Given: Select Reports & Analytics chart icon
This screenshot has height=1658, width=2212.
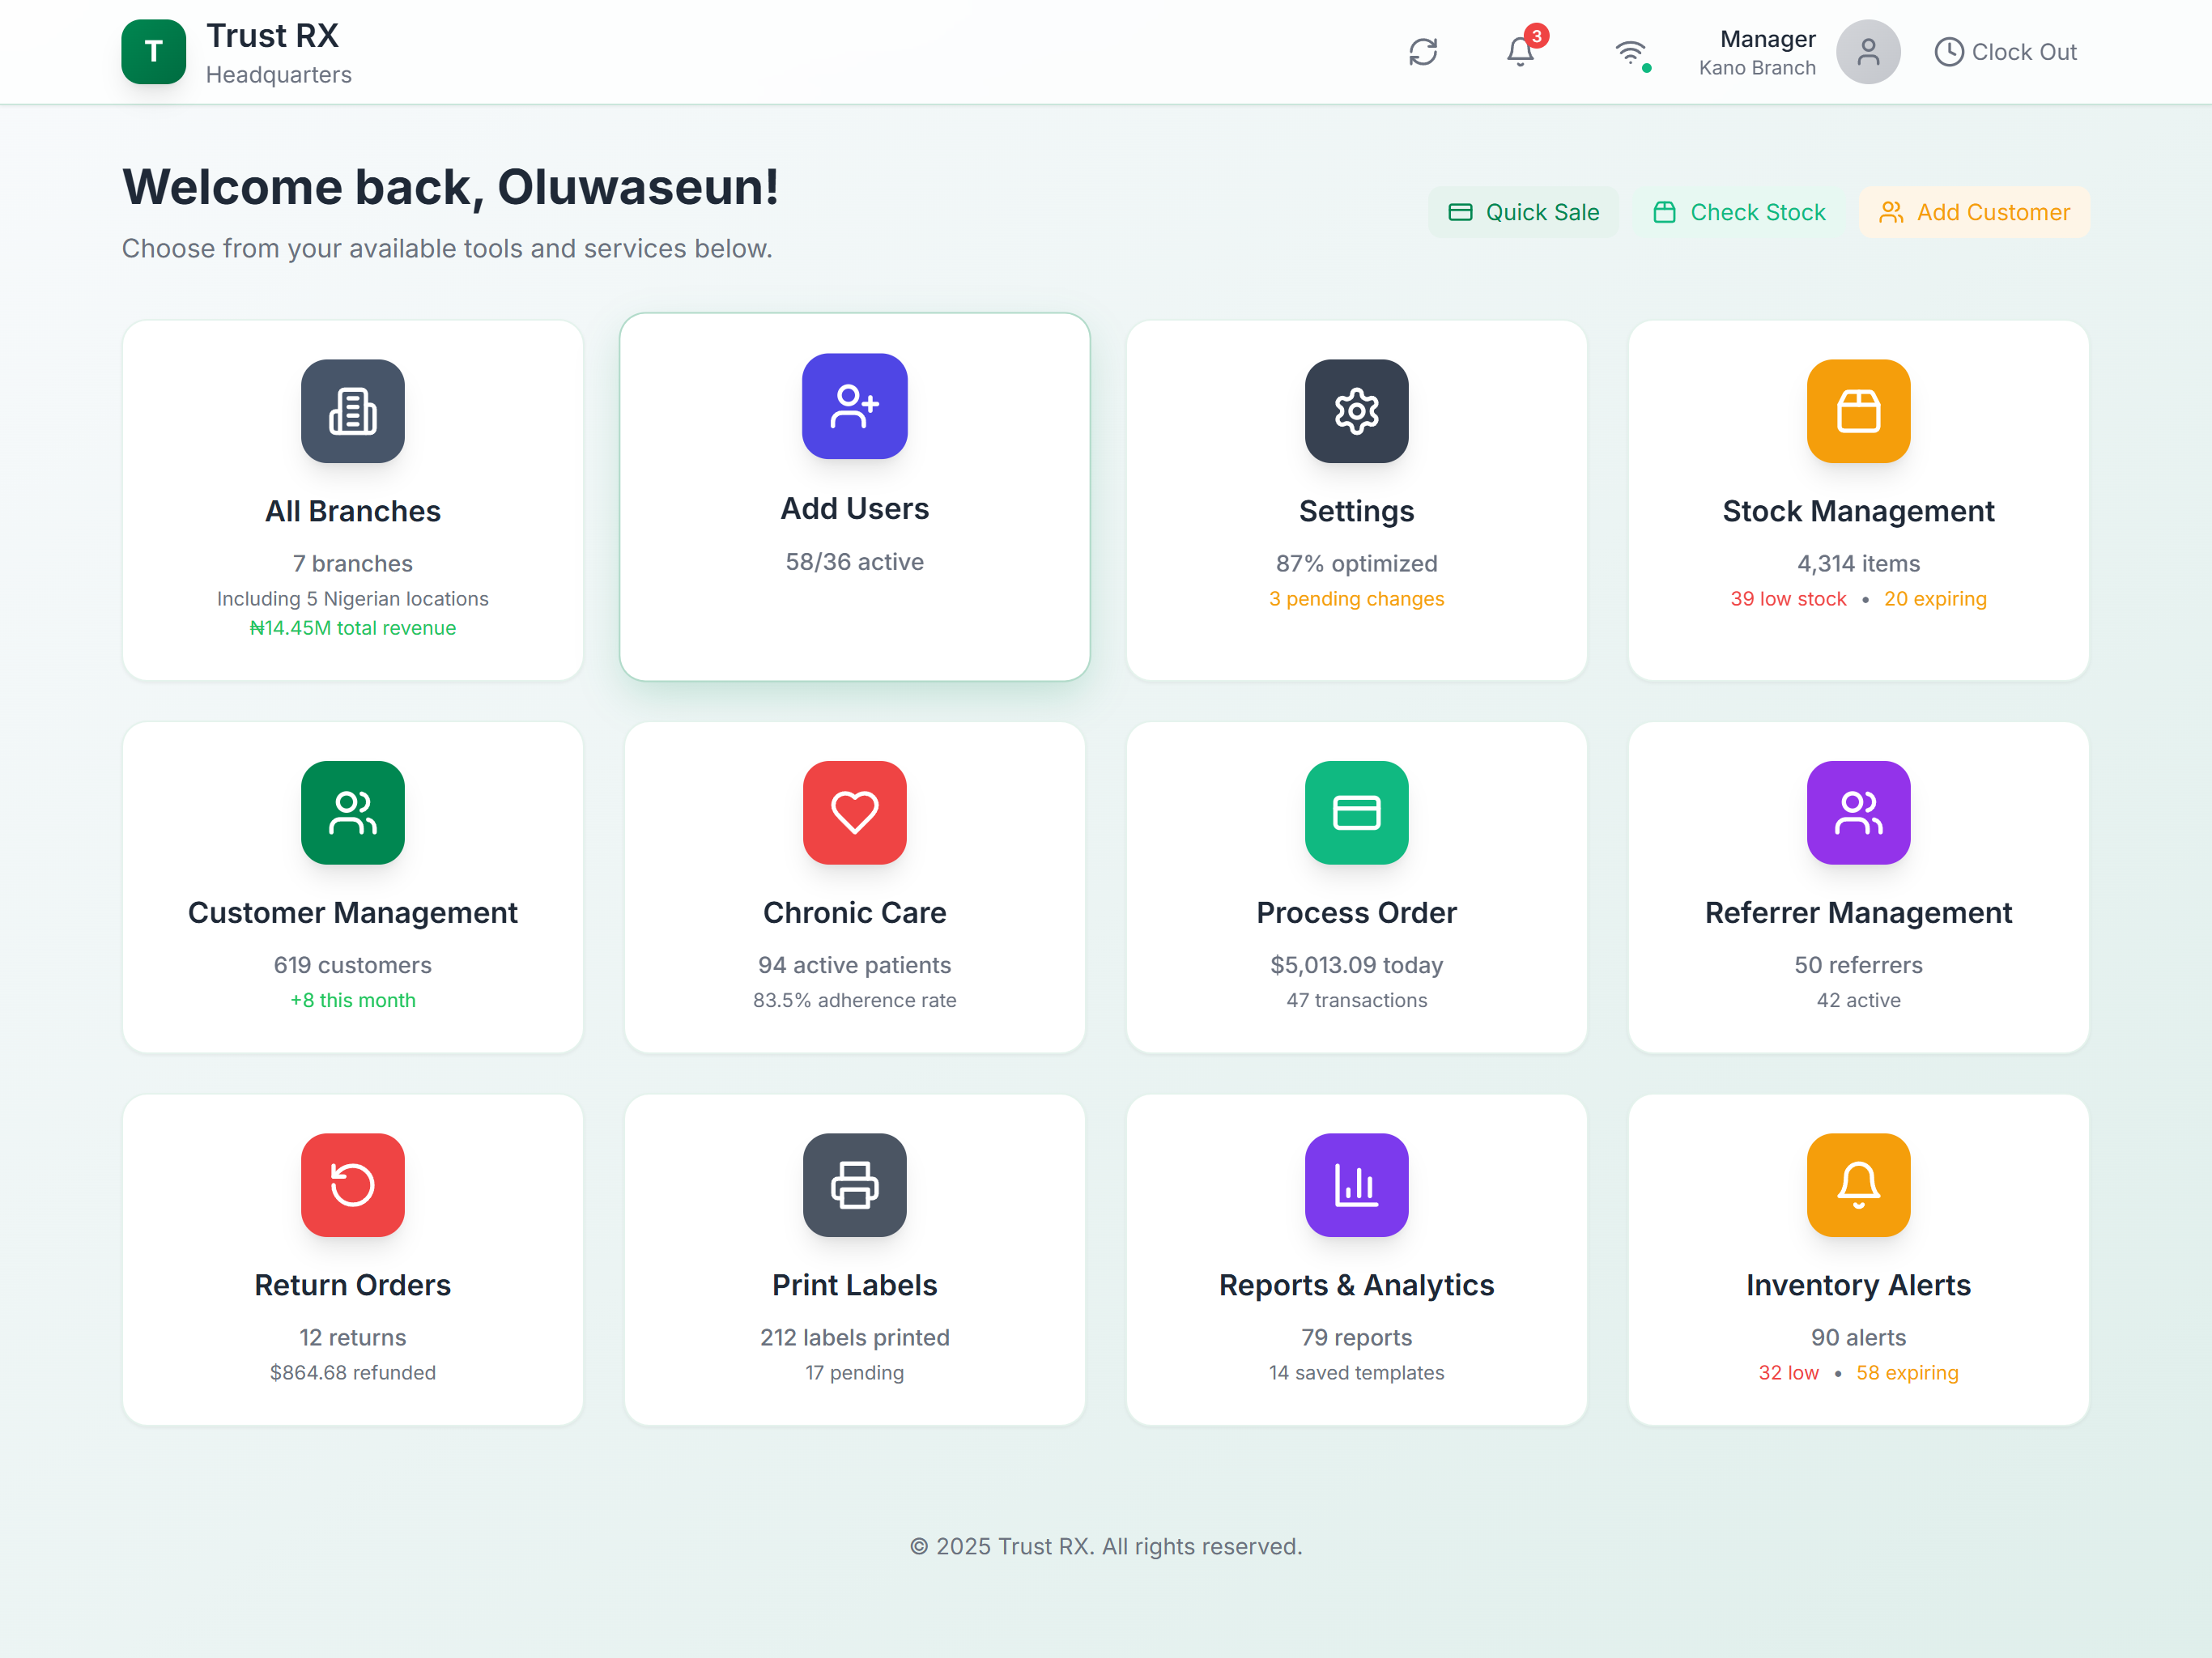Looking at the screenshot, I should (1356, 1184).
